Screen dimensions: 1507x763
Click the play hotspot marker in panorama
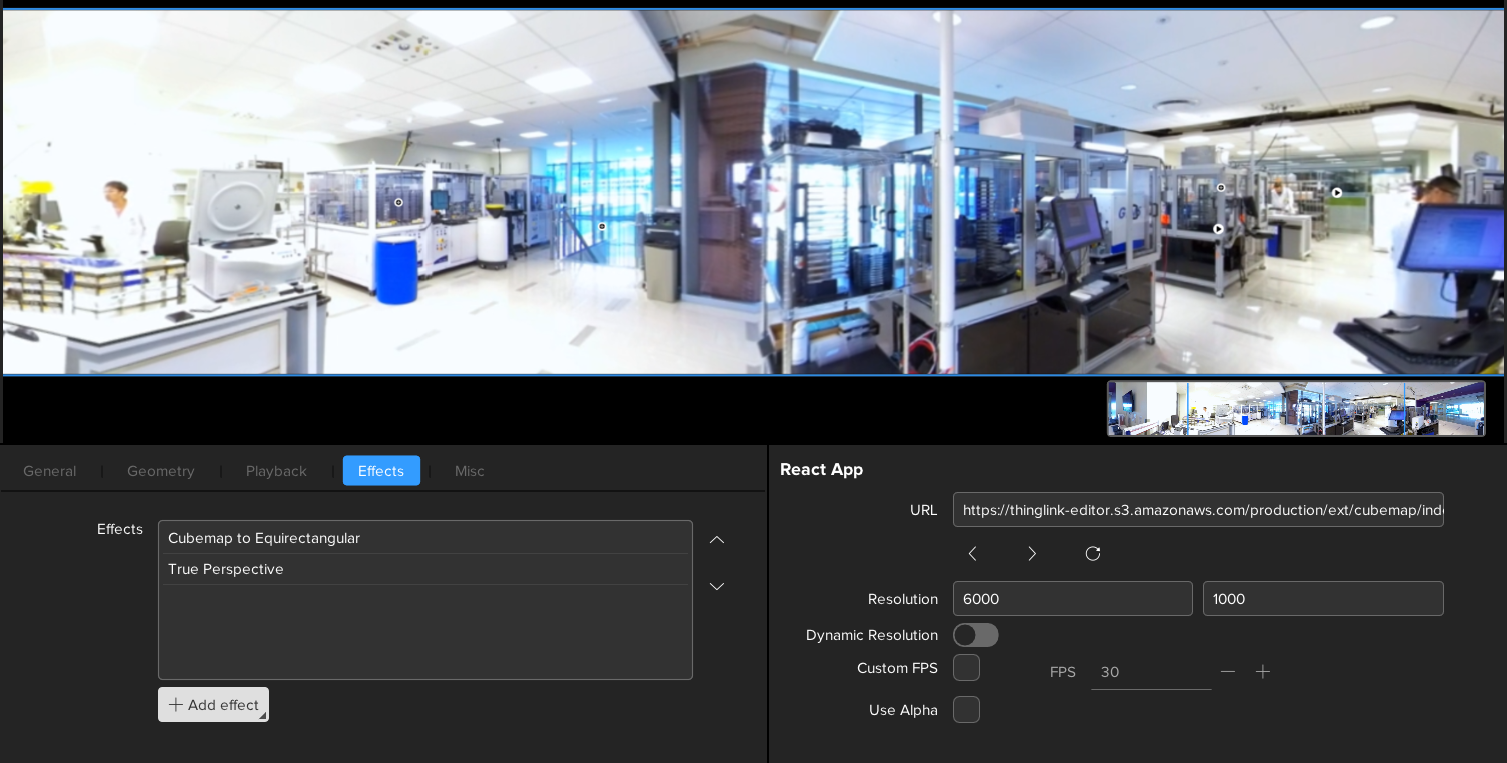pyautogui.click(x=1337, y=192)
